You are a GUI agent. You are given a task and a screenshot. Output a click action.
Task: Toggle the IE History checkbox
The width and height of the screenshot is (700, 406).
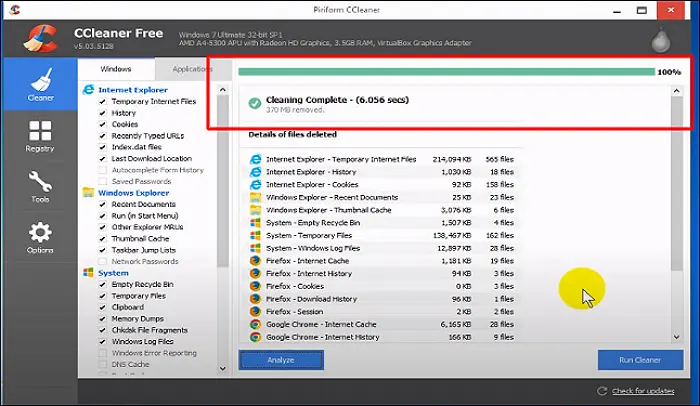pos(102,113)
